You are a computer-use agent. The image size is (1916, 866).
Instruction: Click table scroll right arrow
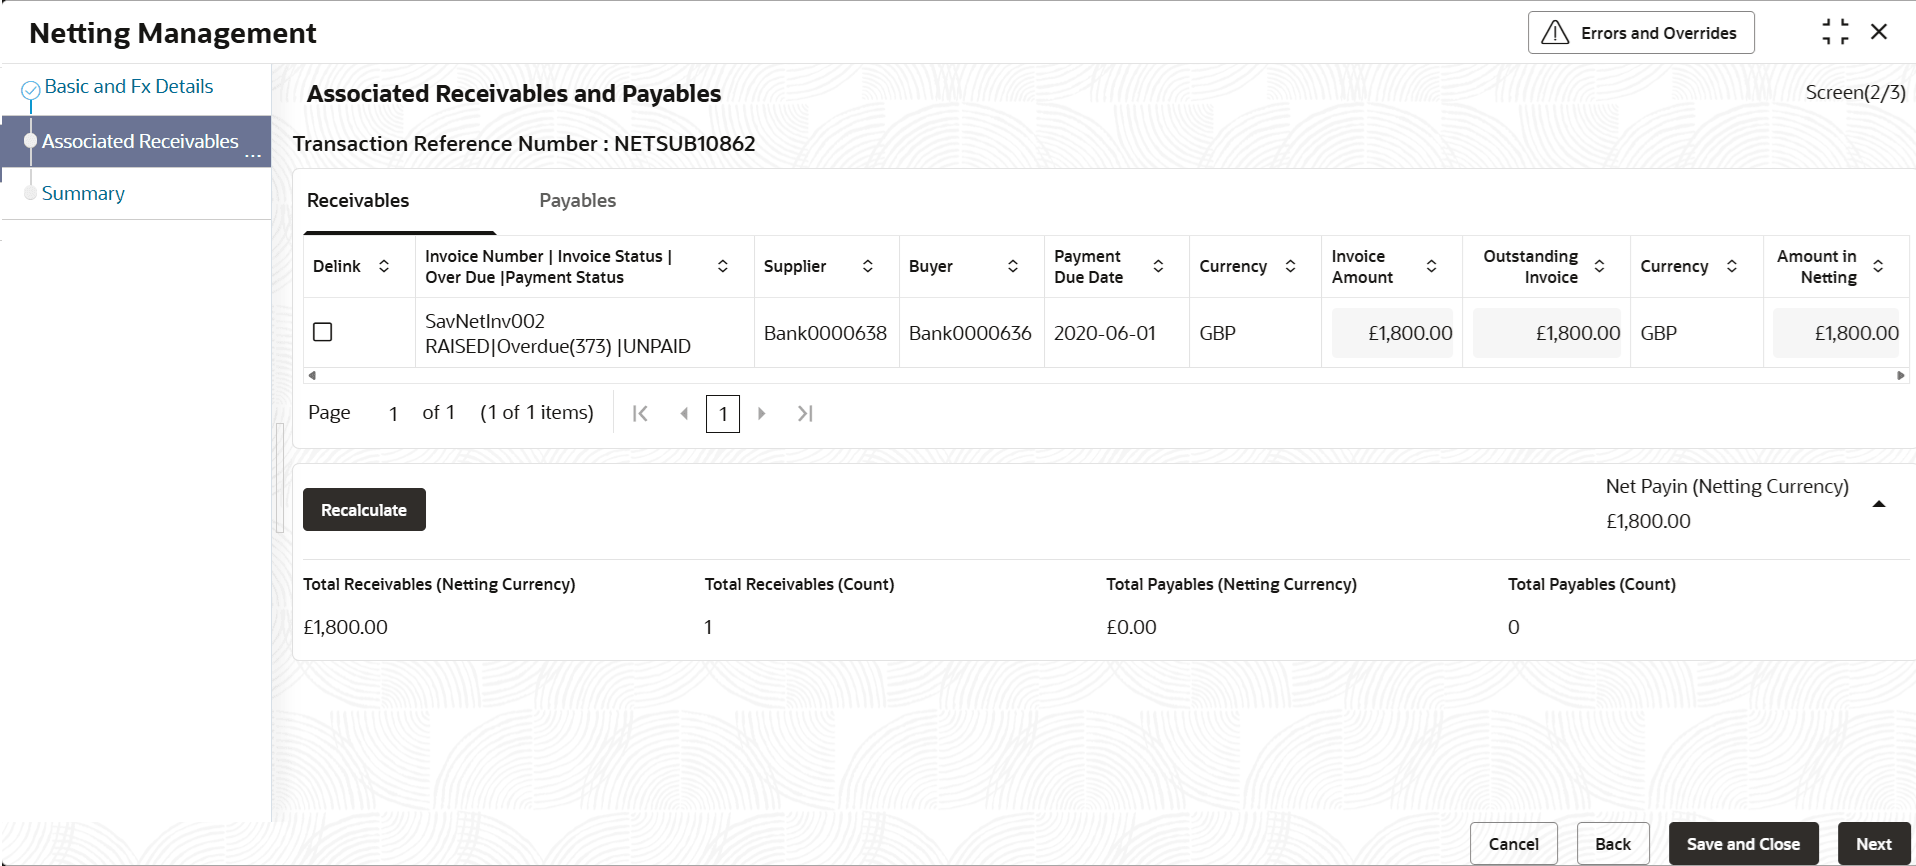coord(1901,376)
